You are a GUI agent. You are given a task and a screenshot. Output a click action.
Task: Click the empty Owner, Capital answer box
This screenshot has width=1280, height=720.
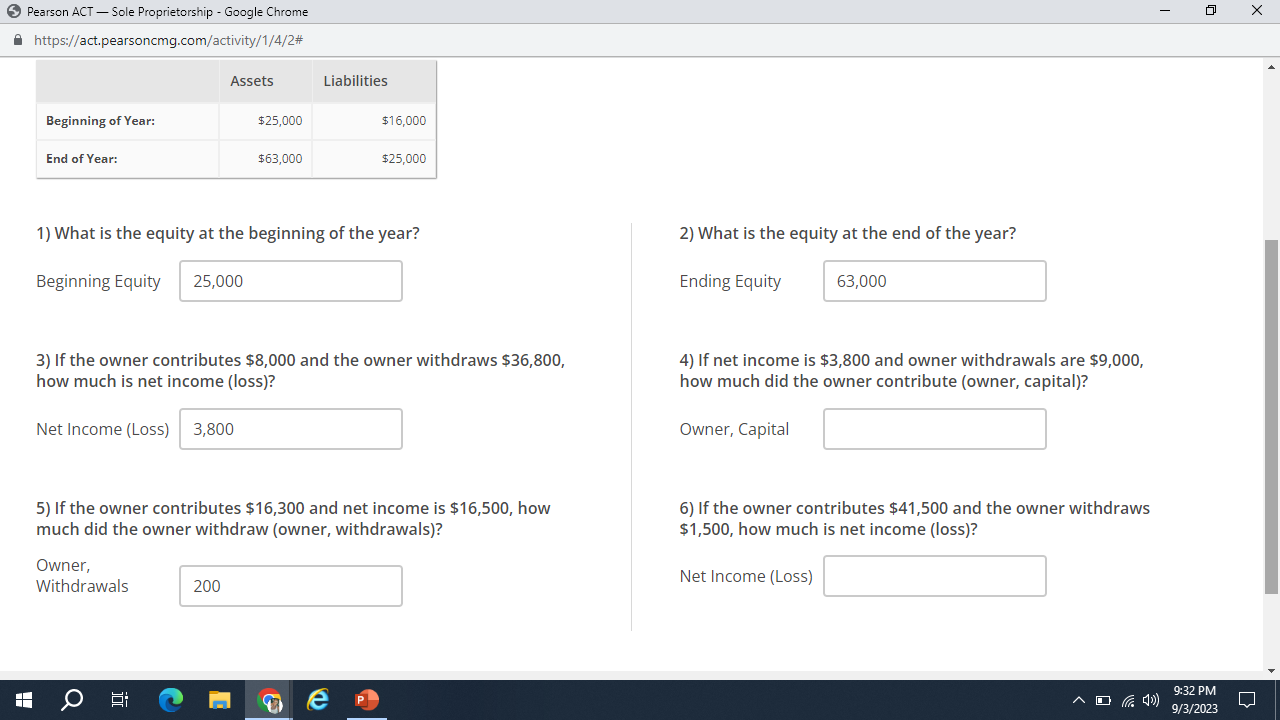(934, 429)
